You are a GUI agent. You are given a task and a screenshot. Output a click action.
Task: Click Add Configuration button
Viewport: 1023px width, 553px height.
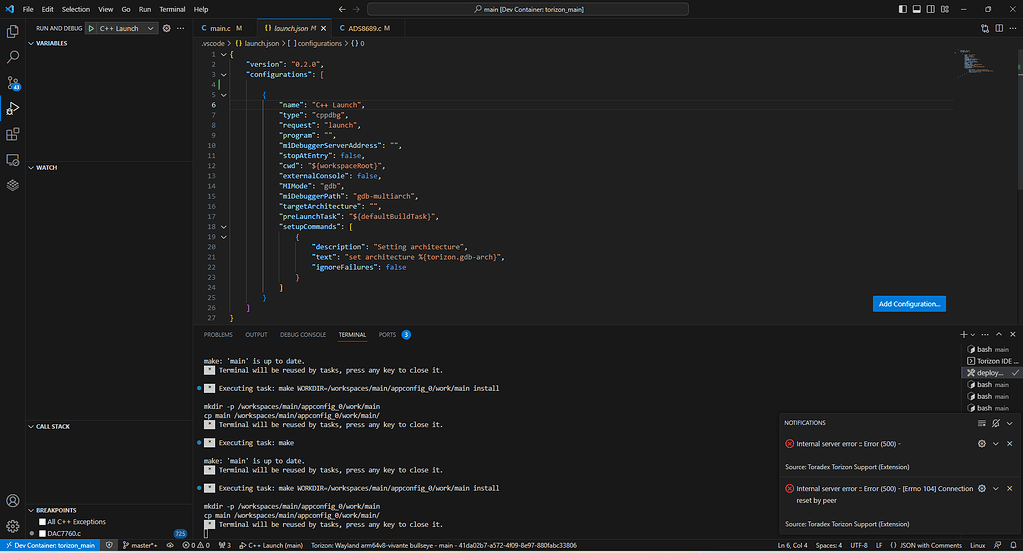coord(909,304)
